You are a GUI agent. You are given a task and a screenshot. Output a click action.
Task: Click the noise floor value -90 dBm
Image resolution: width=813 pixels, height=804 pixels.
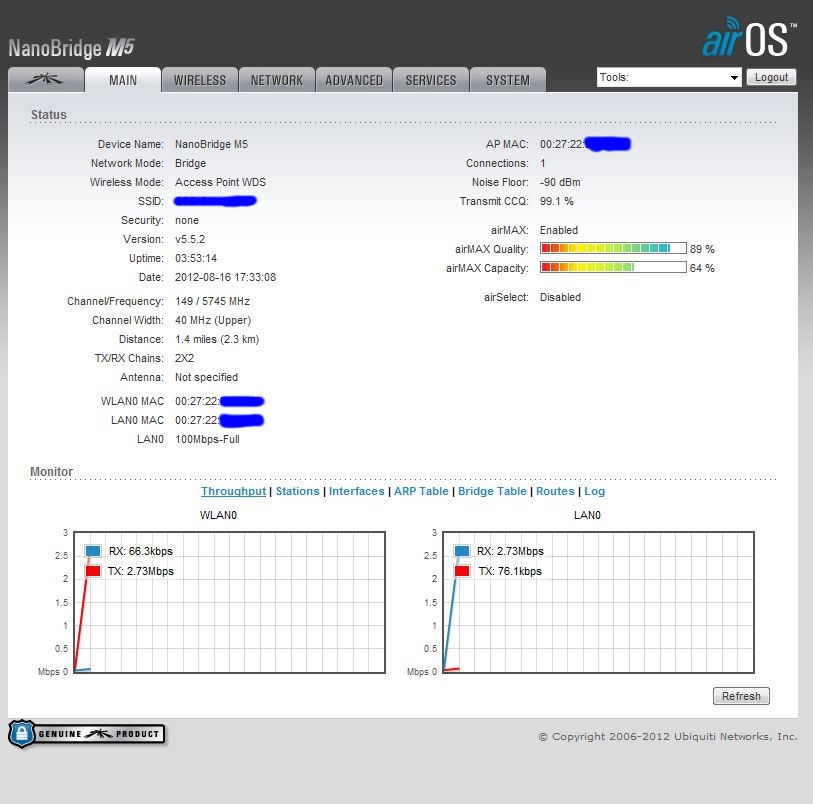[x=560, y=182]
